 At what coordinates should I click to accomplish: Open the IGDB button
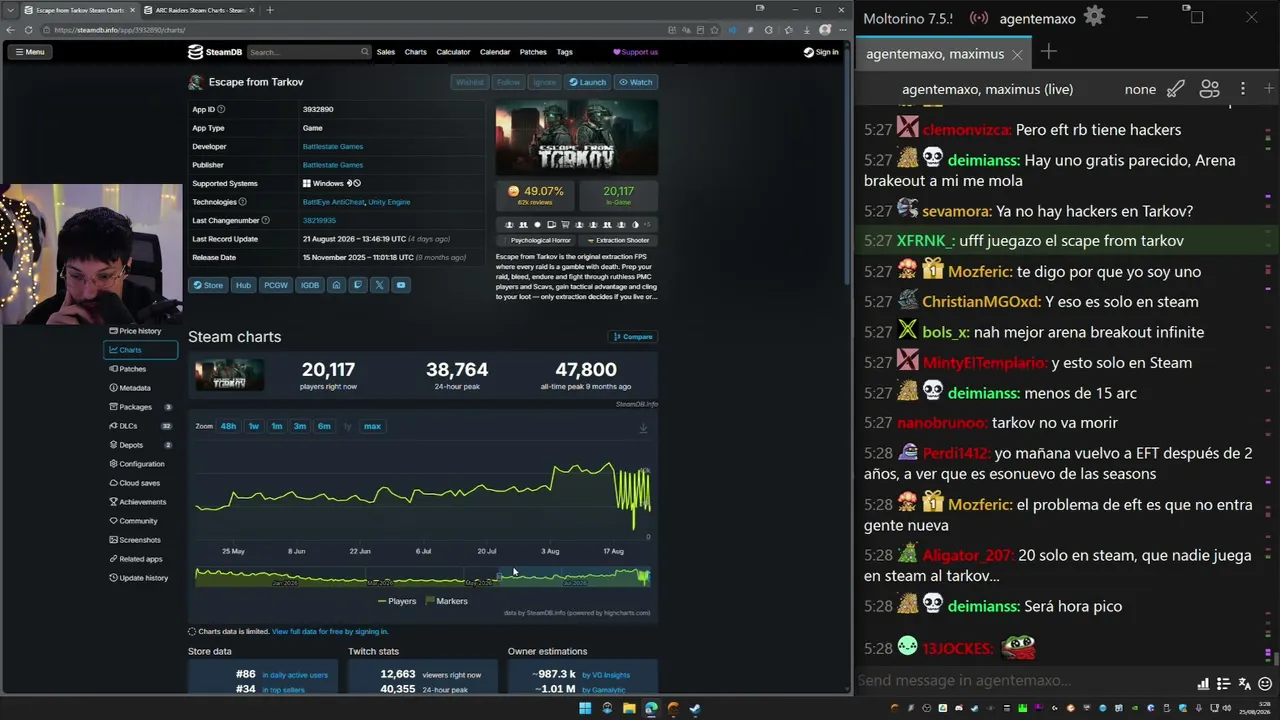click(x=310, y=285)
